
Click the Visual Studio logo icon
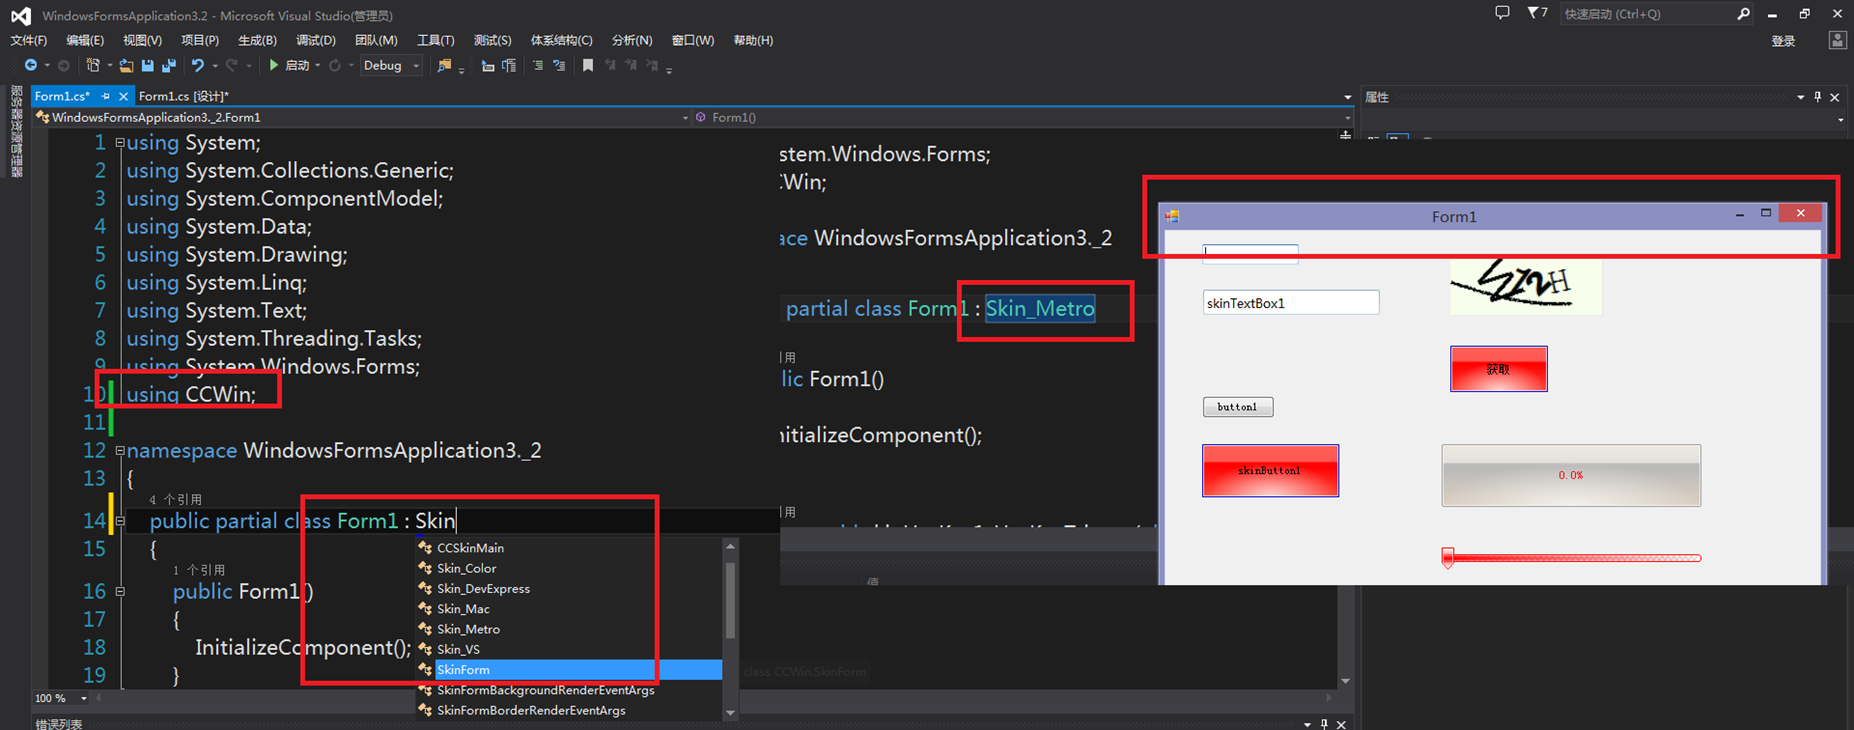coord(20,15)
